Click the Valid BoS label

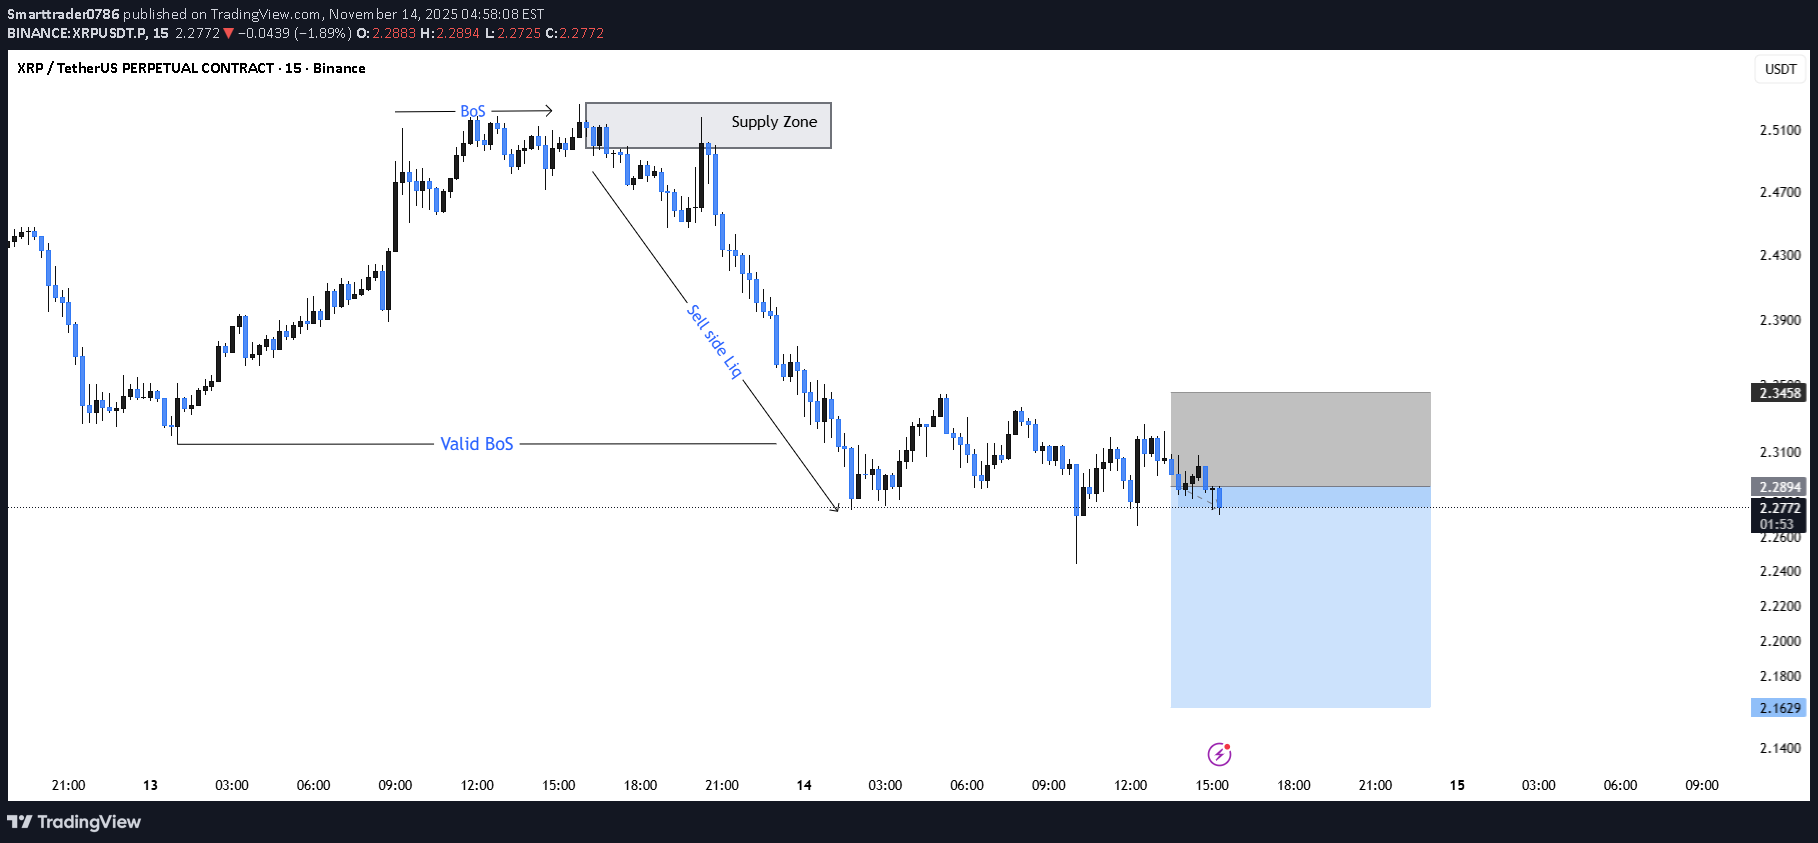[x=477, y=444]
